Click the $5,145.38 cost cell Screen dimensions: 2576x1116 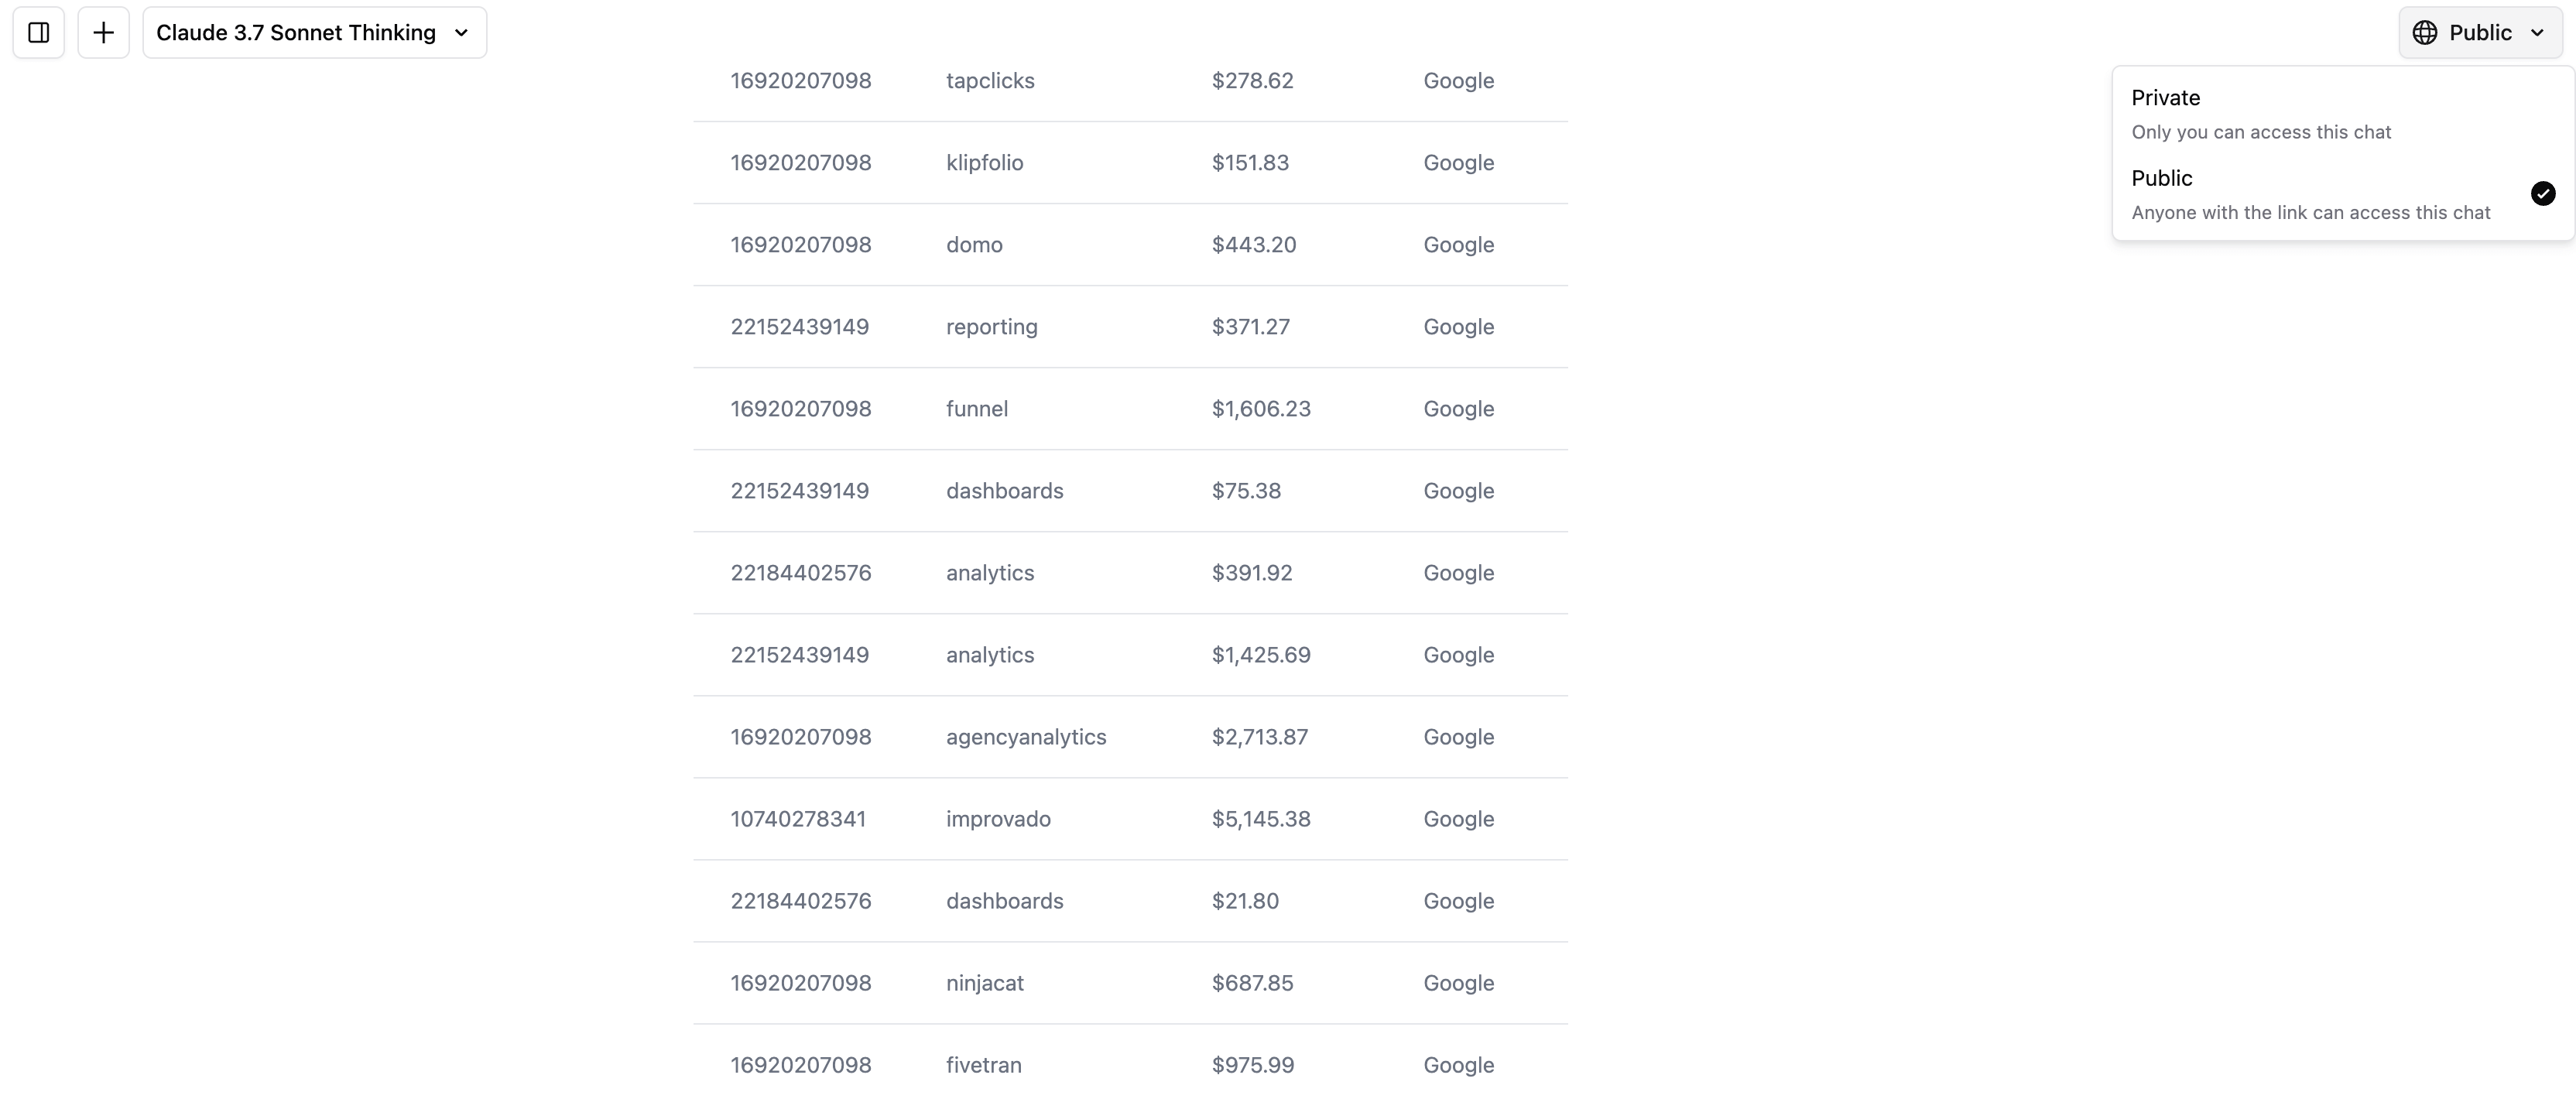tap(1261, 819)
